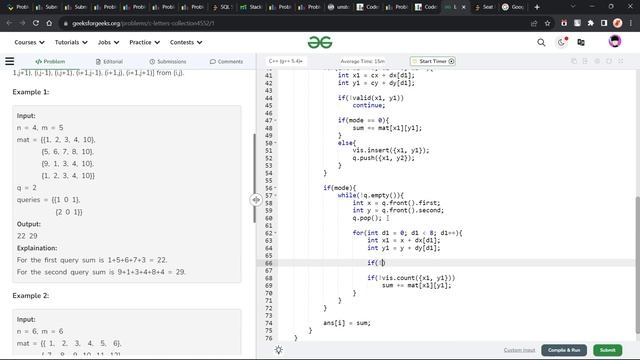Click the Start Timer button
The image size is (640, 360).
[433, 61]
